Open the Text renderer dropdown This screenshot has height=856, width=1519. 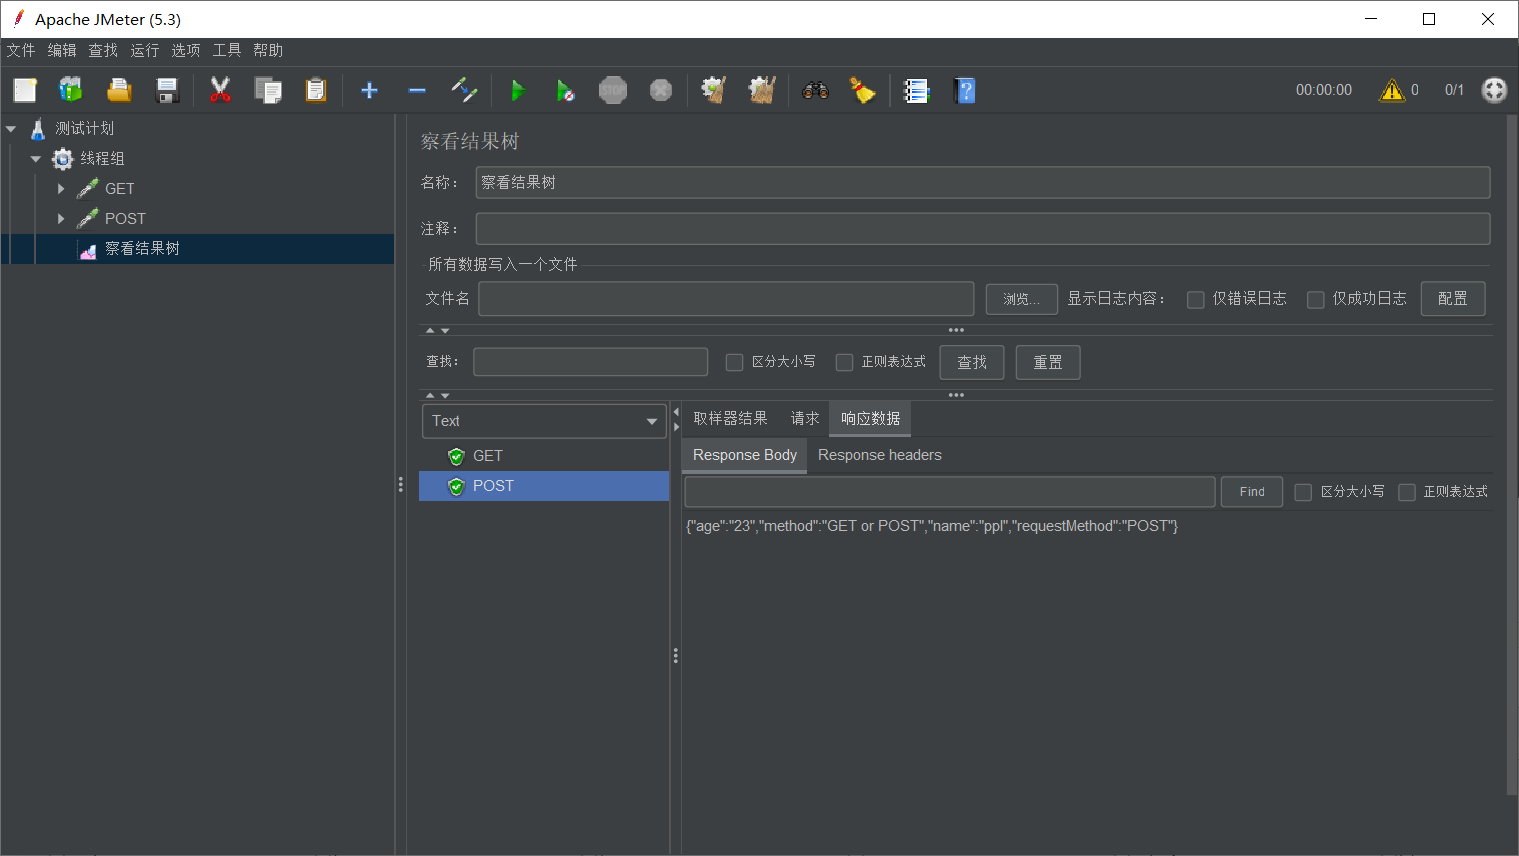coord(544,421)
